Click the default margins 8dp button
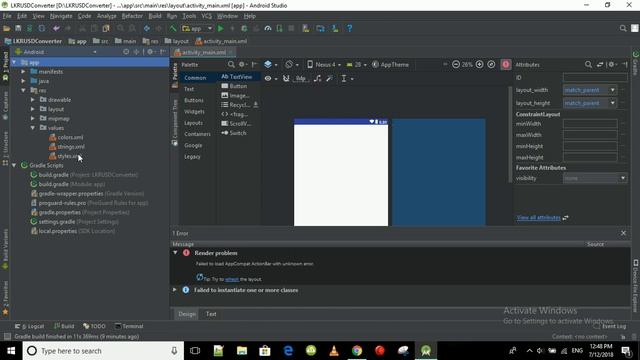 point(301,78)
